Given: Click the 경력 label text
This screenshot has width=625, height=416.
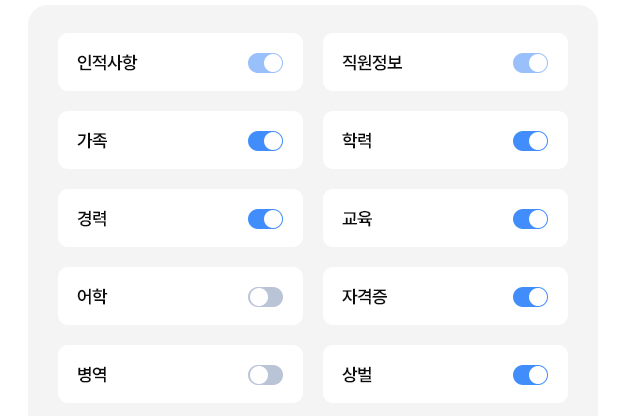Looking at the screenshot, I should tap(92, 219).
